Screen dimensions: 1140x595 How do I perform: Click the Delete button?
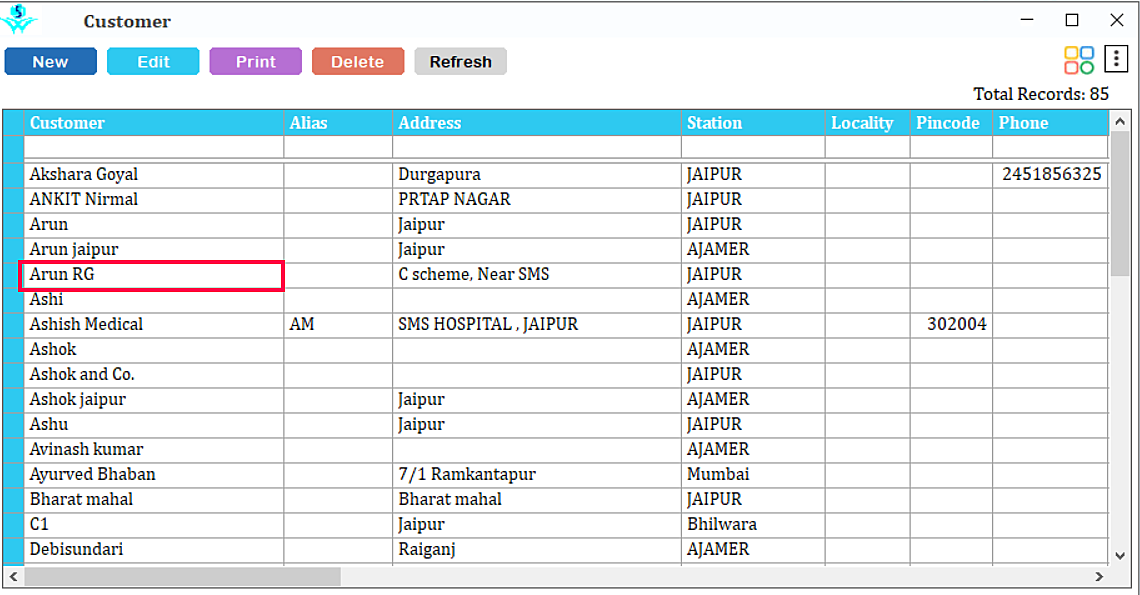click(x=358, y=62)
